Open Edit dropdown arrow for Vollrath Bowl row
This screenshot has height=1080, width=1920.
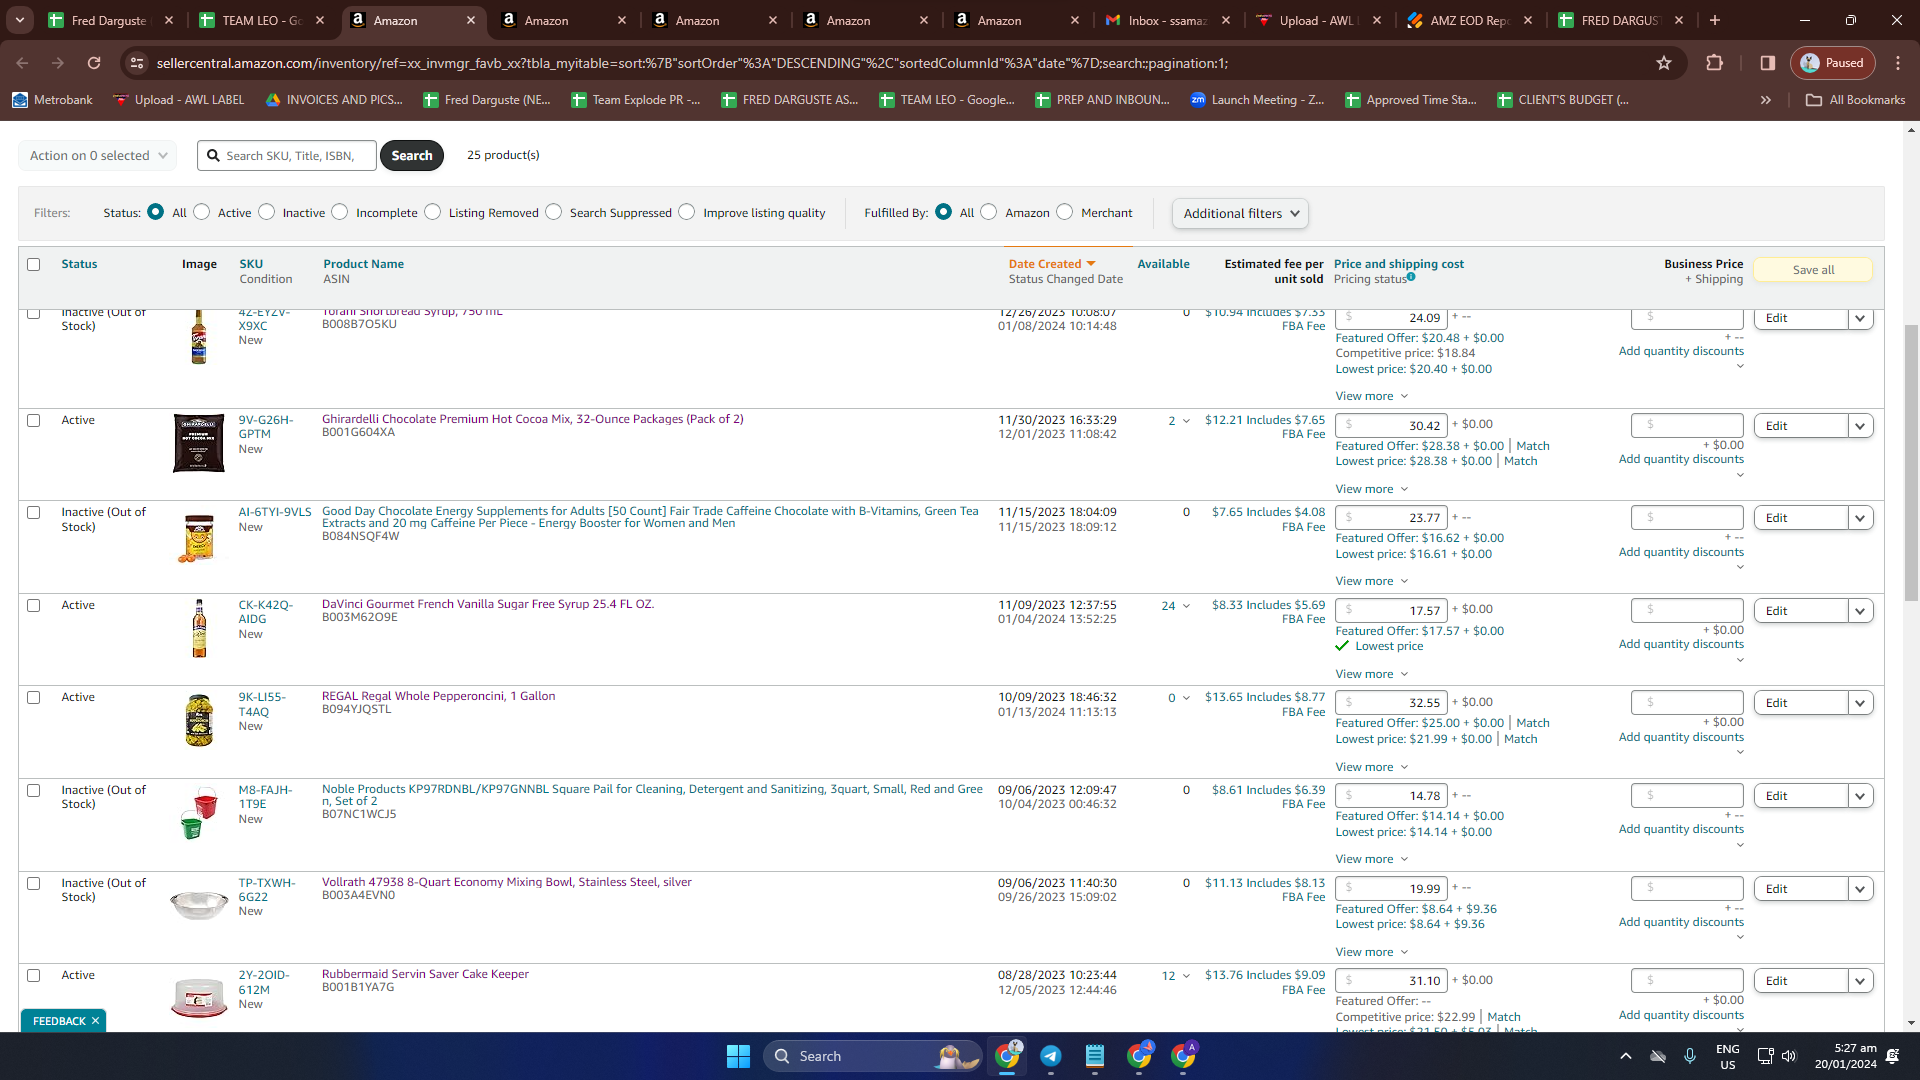point(1860,889)
